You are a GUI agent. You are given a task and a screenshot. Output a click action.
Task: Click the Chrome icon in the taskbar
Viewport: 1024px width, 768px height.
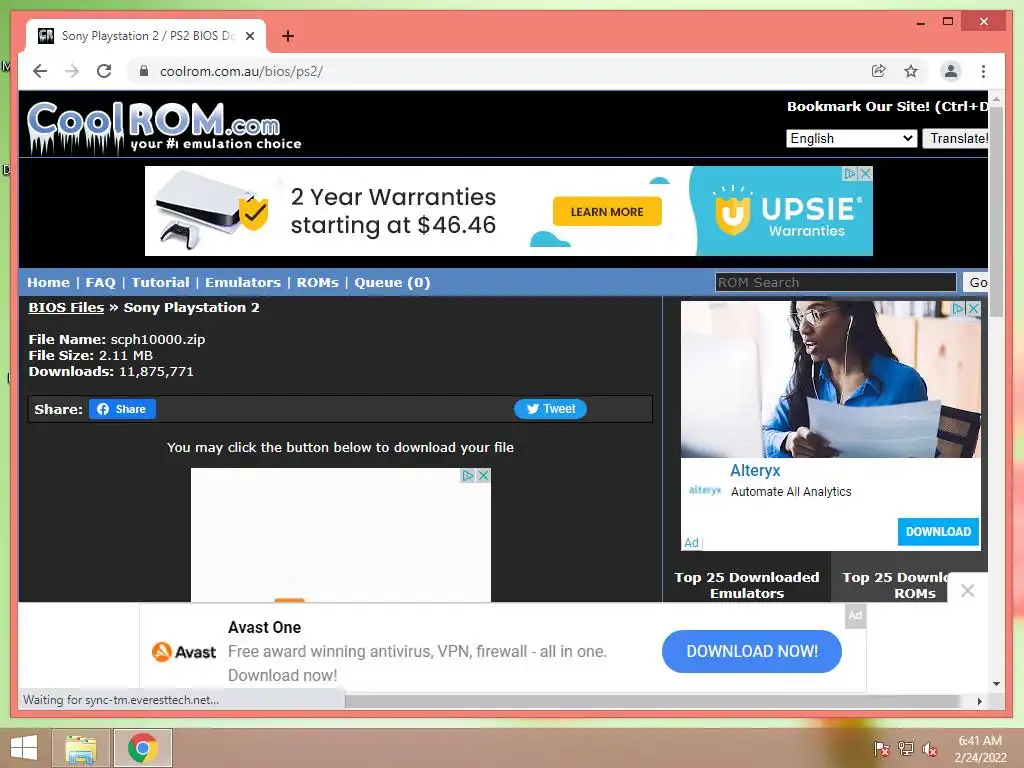(142, 748)
